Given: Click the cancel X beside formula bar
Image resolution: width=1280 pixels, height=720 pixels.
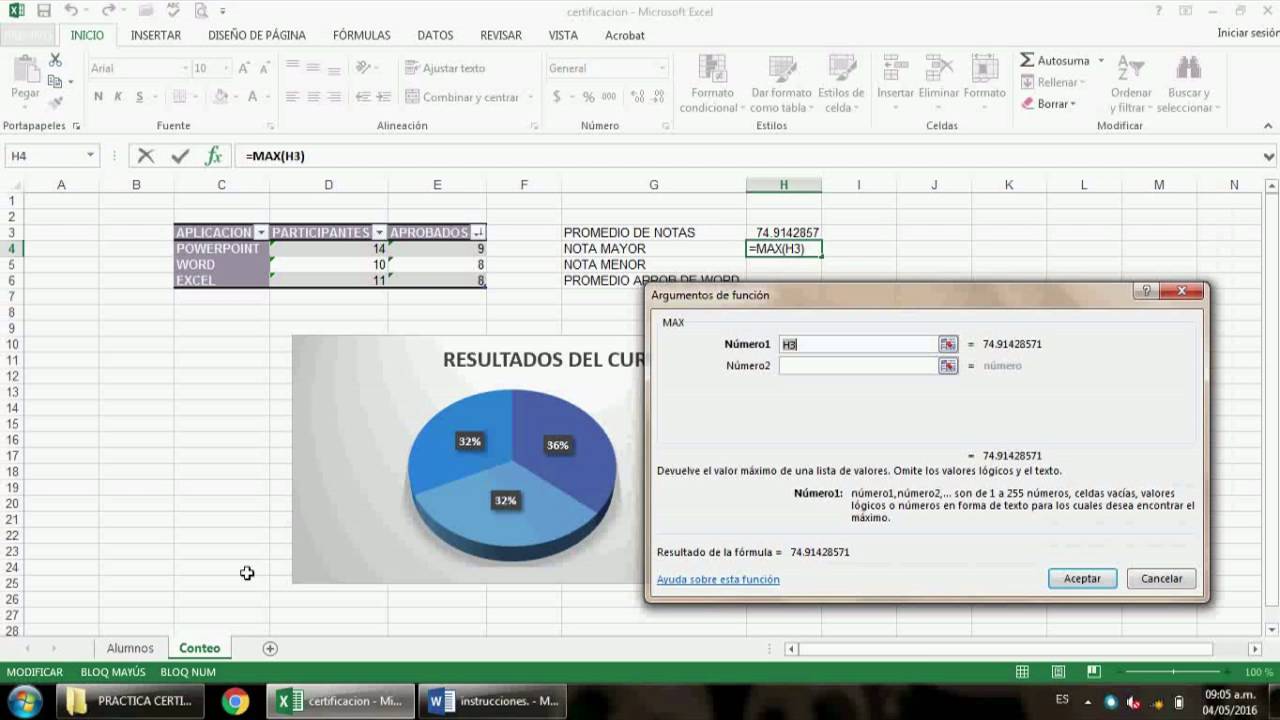Looking at the screenshot, I should (x=146, y=156).
